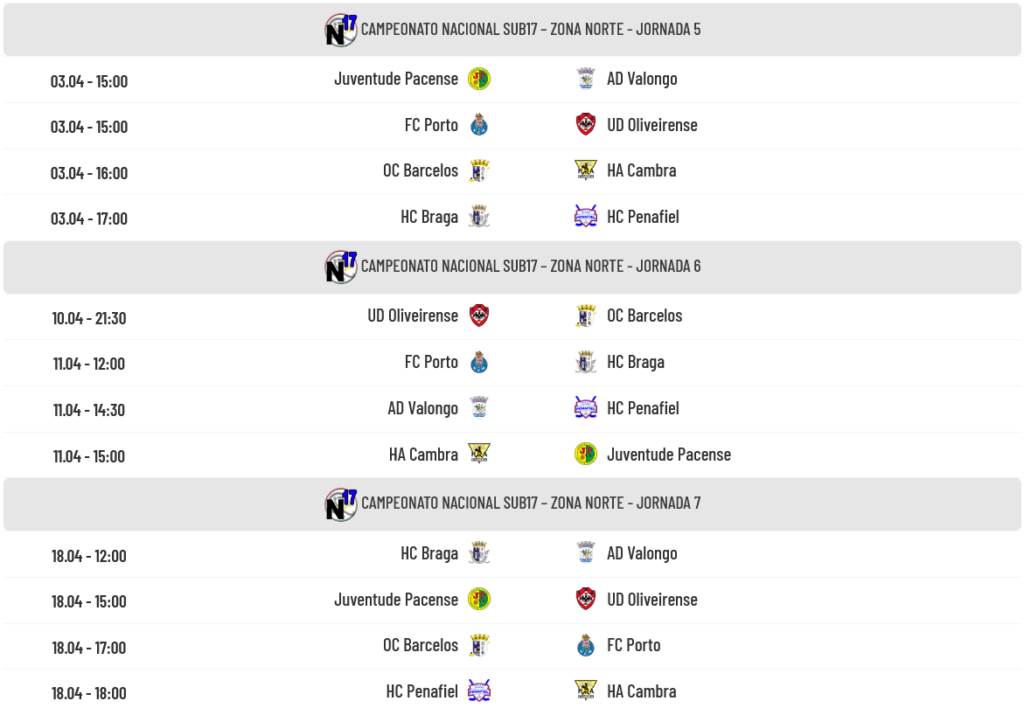Click OC Barcelos crest in Jornada 6 match
This screenshot has height=715, width=1024.
[x=586, y=316]
